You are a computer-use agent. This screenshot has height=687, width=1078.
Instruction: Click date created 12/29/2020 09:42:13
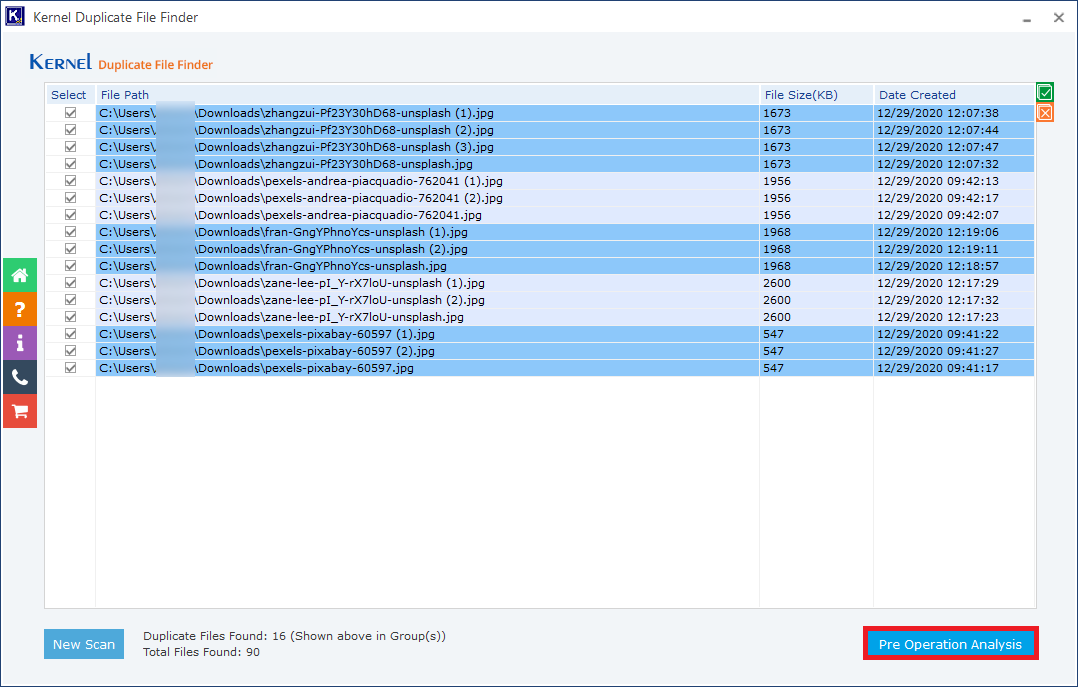pos(938,181)
